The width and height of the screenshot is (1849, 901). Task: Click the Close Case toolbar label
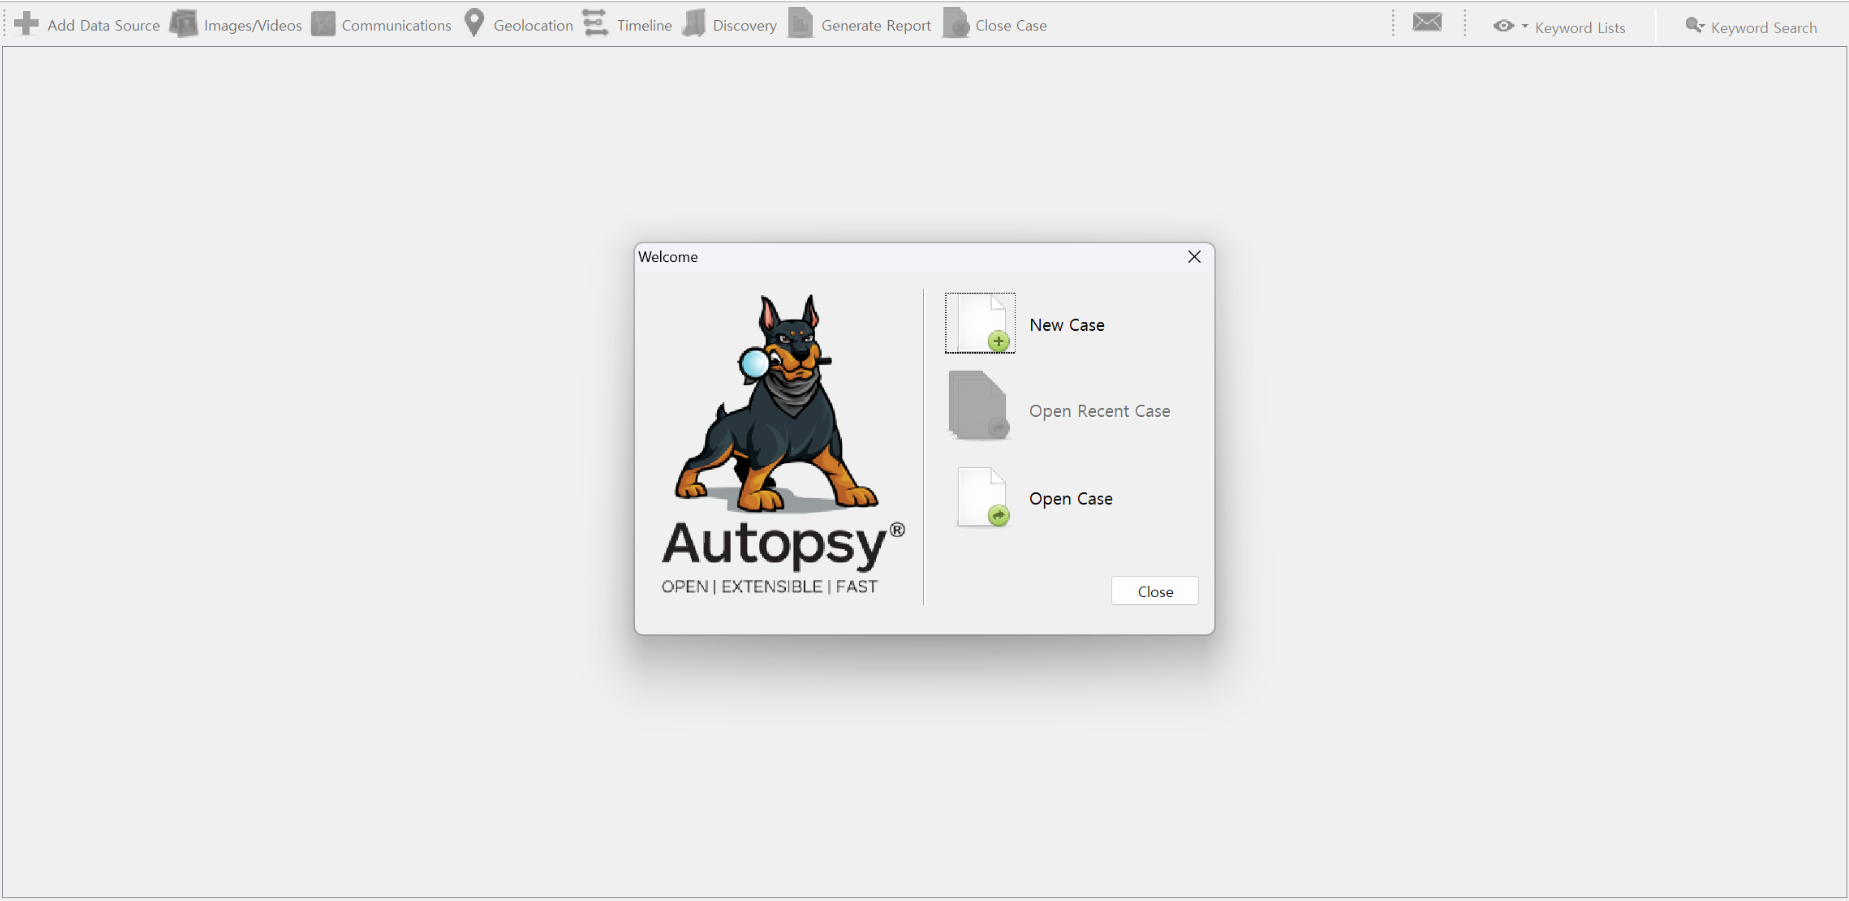pyautogui.click(x=1011, y=25)
